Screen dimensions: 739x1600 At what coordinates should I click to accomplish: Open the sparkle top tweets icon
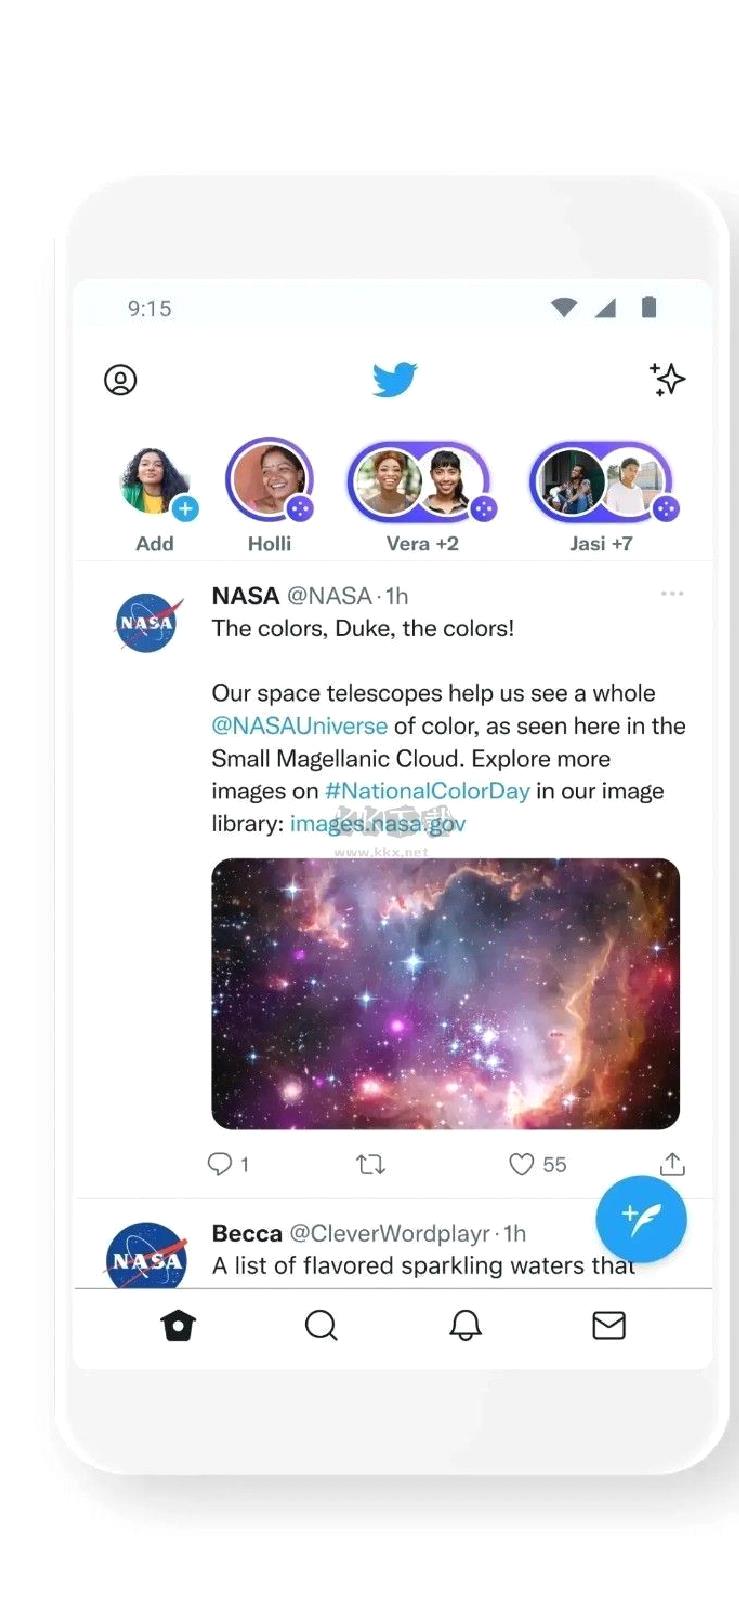pos(667,379)
